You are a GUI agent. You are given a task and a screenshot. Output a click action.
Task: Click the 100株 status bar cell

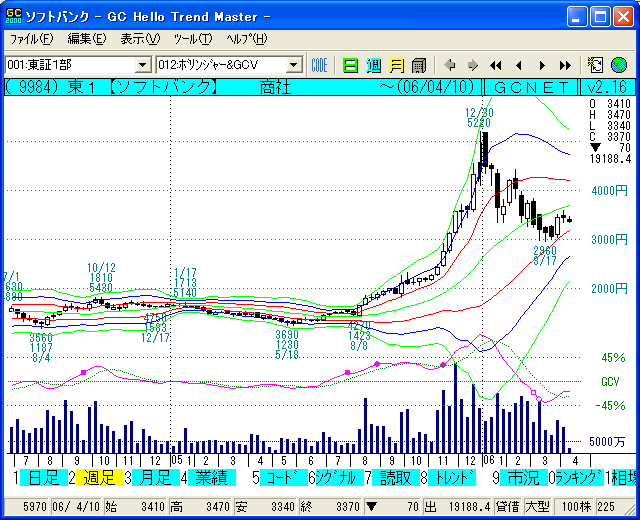click(x=576, y=507)
